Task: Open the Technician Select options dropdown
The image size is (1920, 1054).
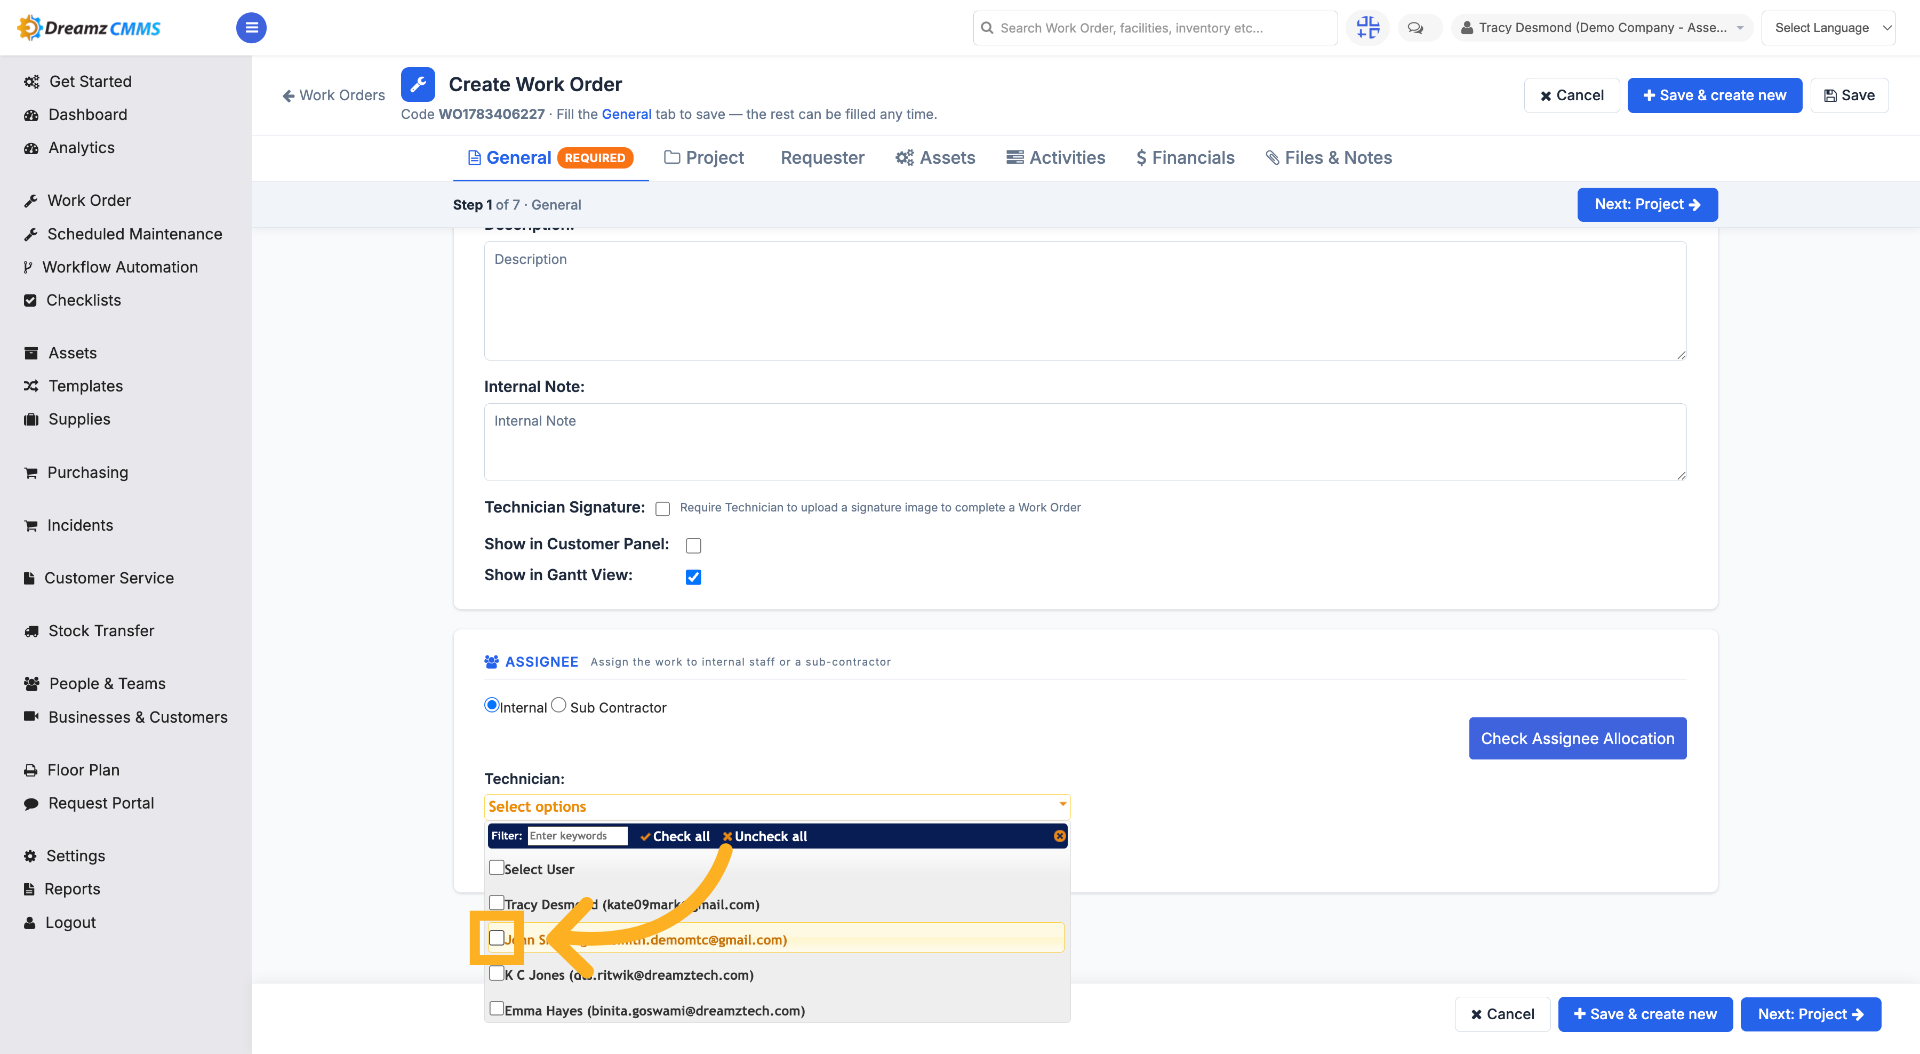Action: pos(777,807)
